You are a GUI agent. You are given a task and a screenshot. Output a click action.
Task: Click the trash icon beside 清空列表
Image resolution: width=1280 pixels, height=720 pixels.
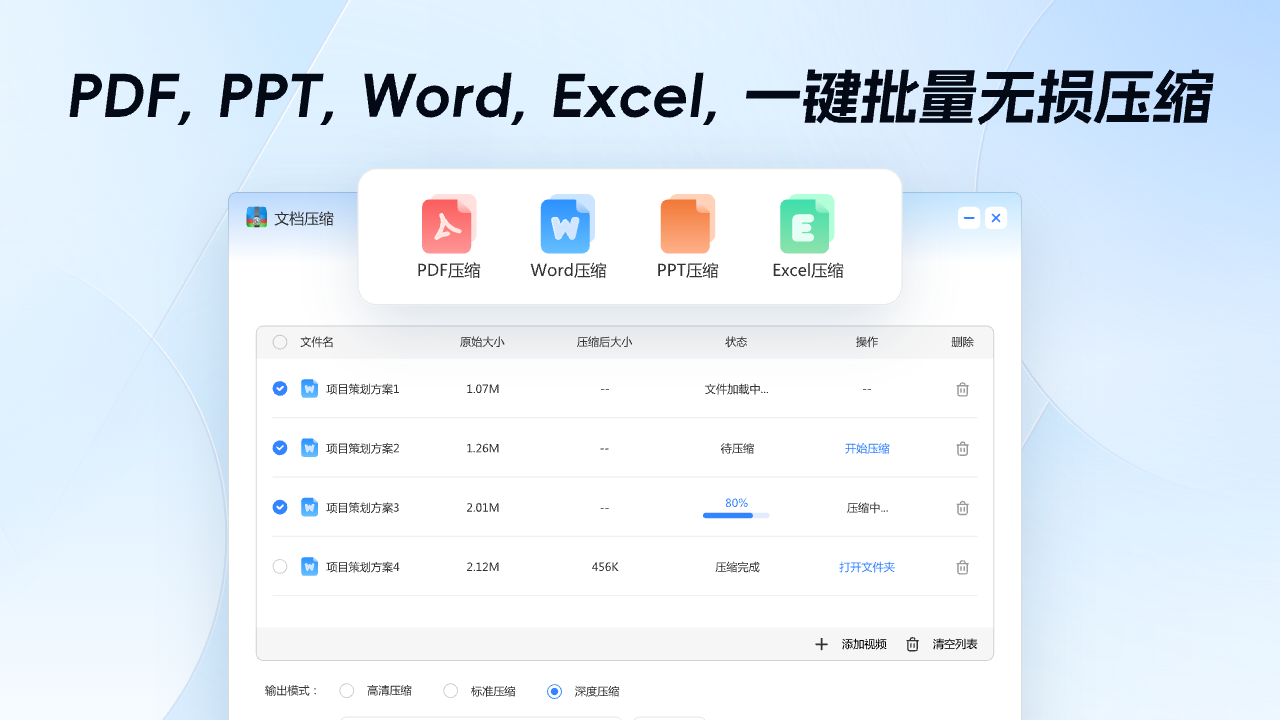(912, 644)
